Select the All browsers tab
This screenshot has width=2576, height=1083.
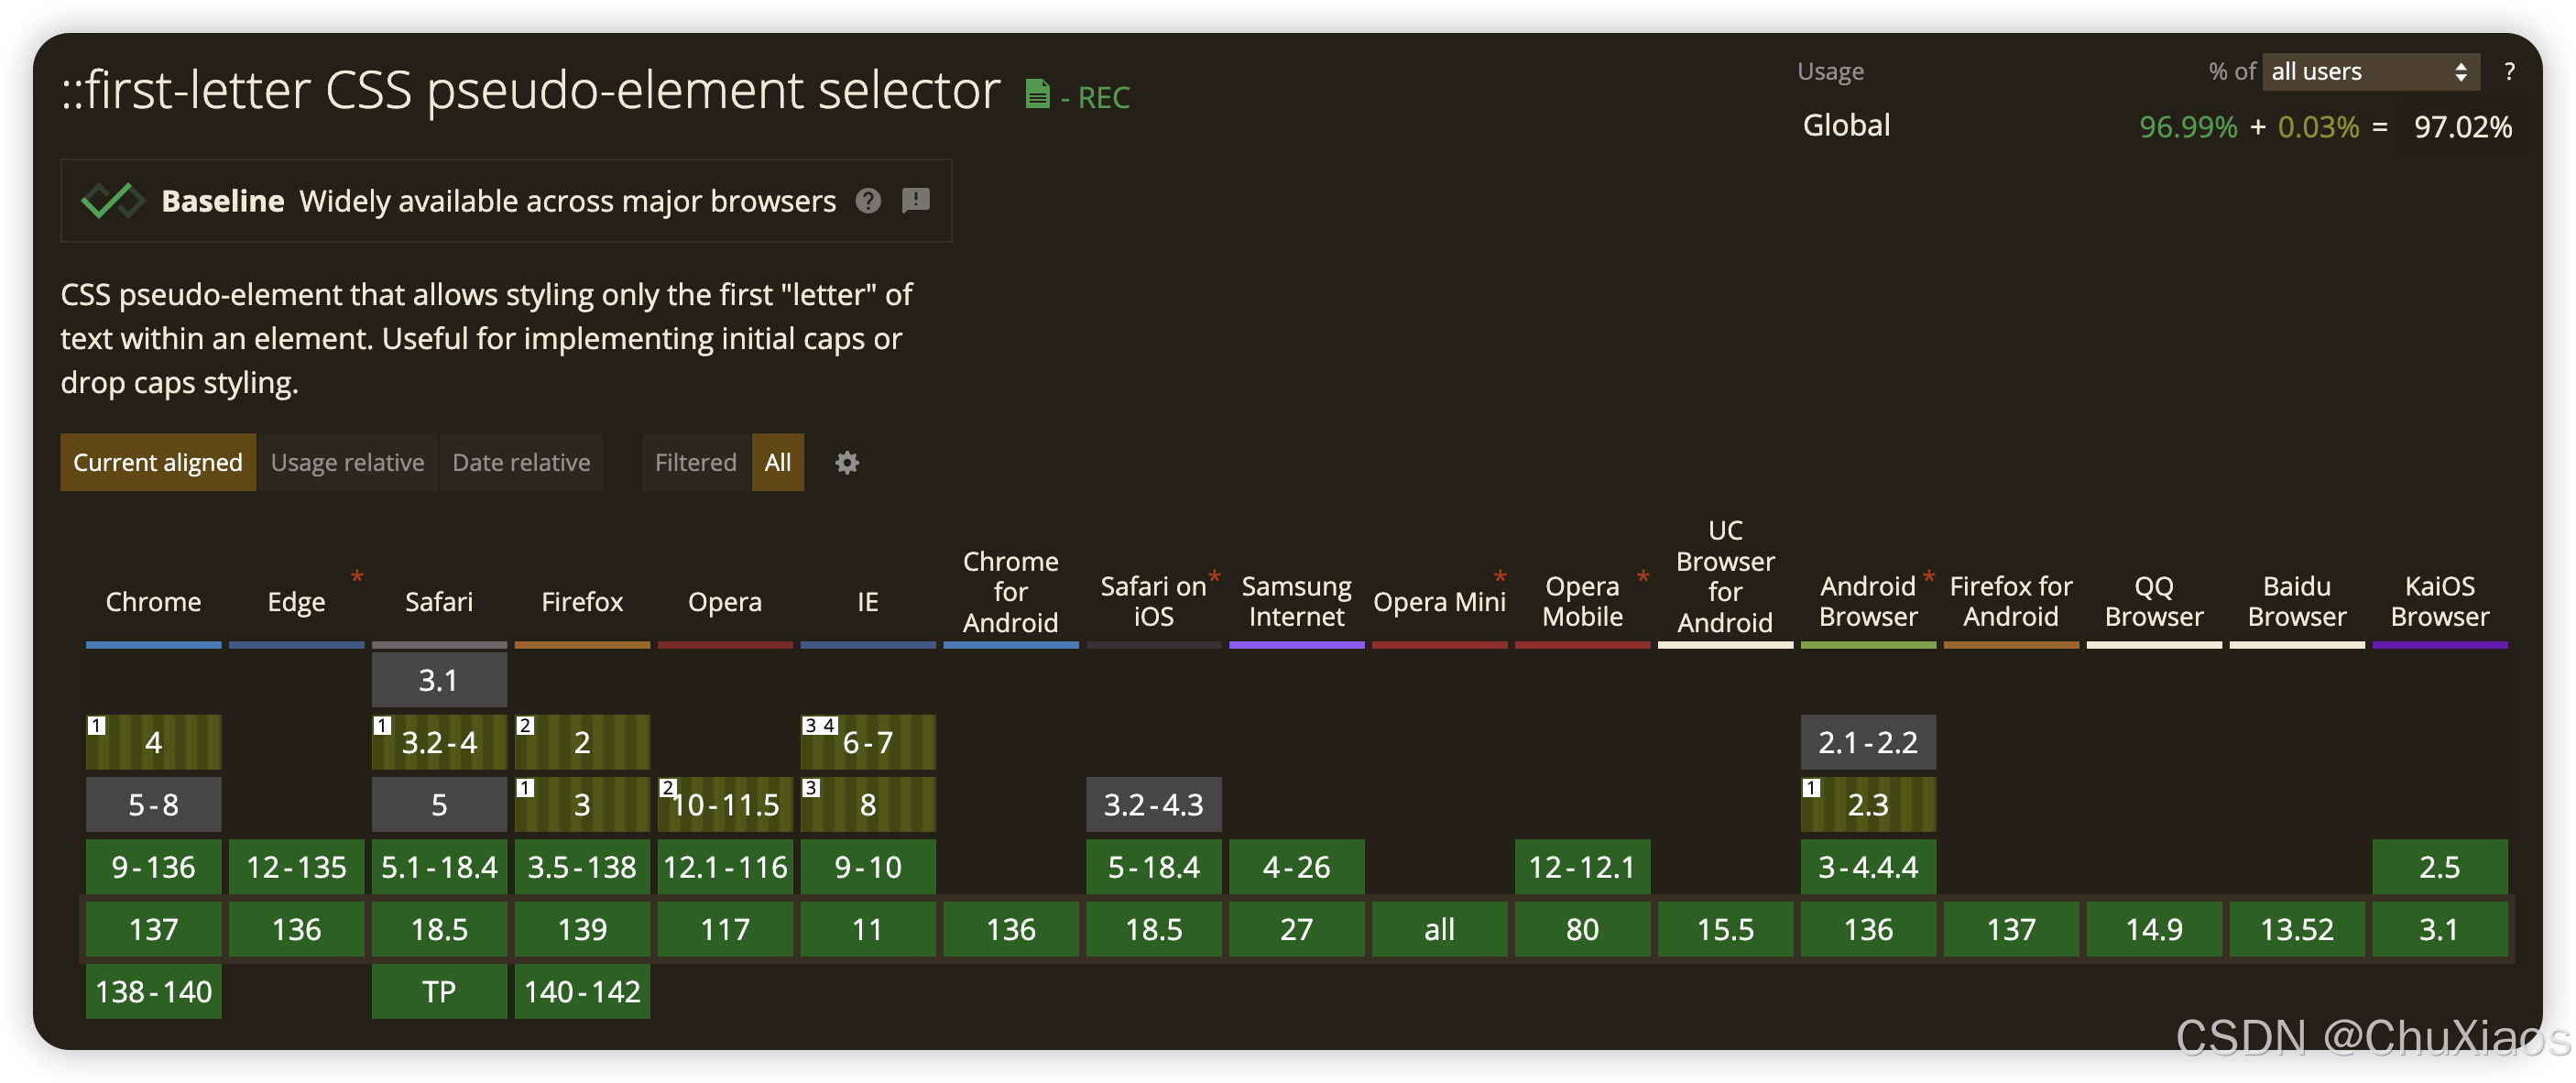pos(777,463)
